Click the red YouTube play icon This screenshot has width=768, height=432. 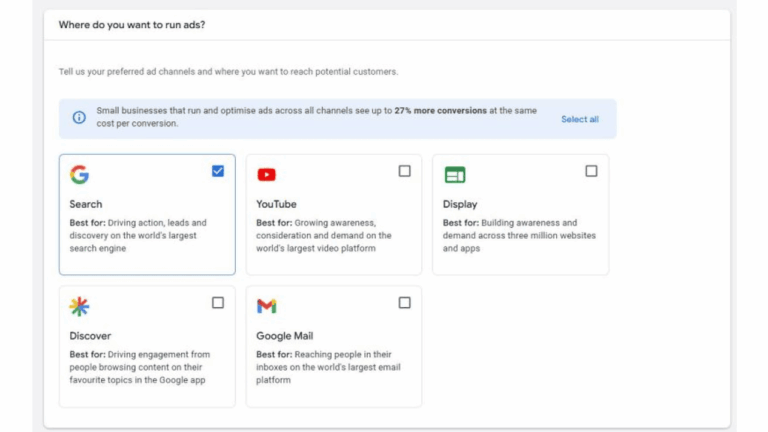click(x=266, y=174)
